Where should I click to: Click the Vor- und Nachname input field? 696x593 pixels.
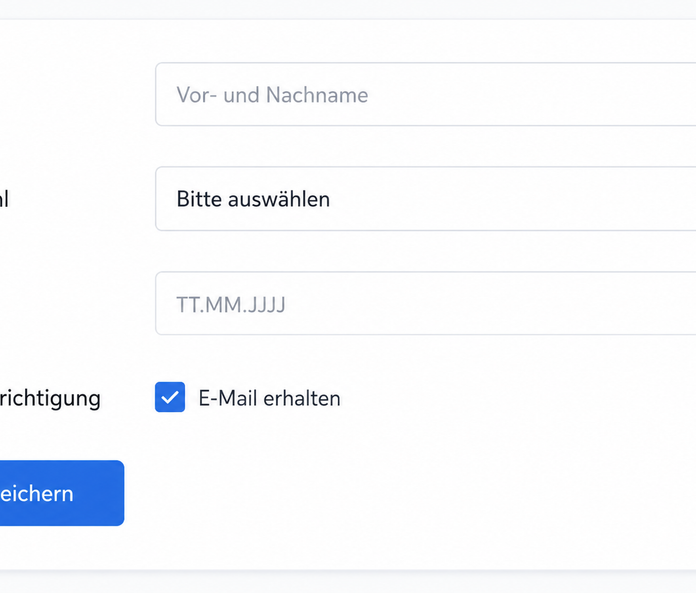point(425,94)
